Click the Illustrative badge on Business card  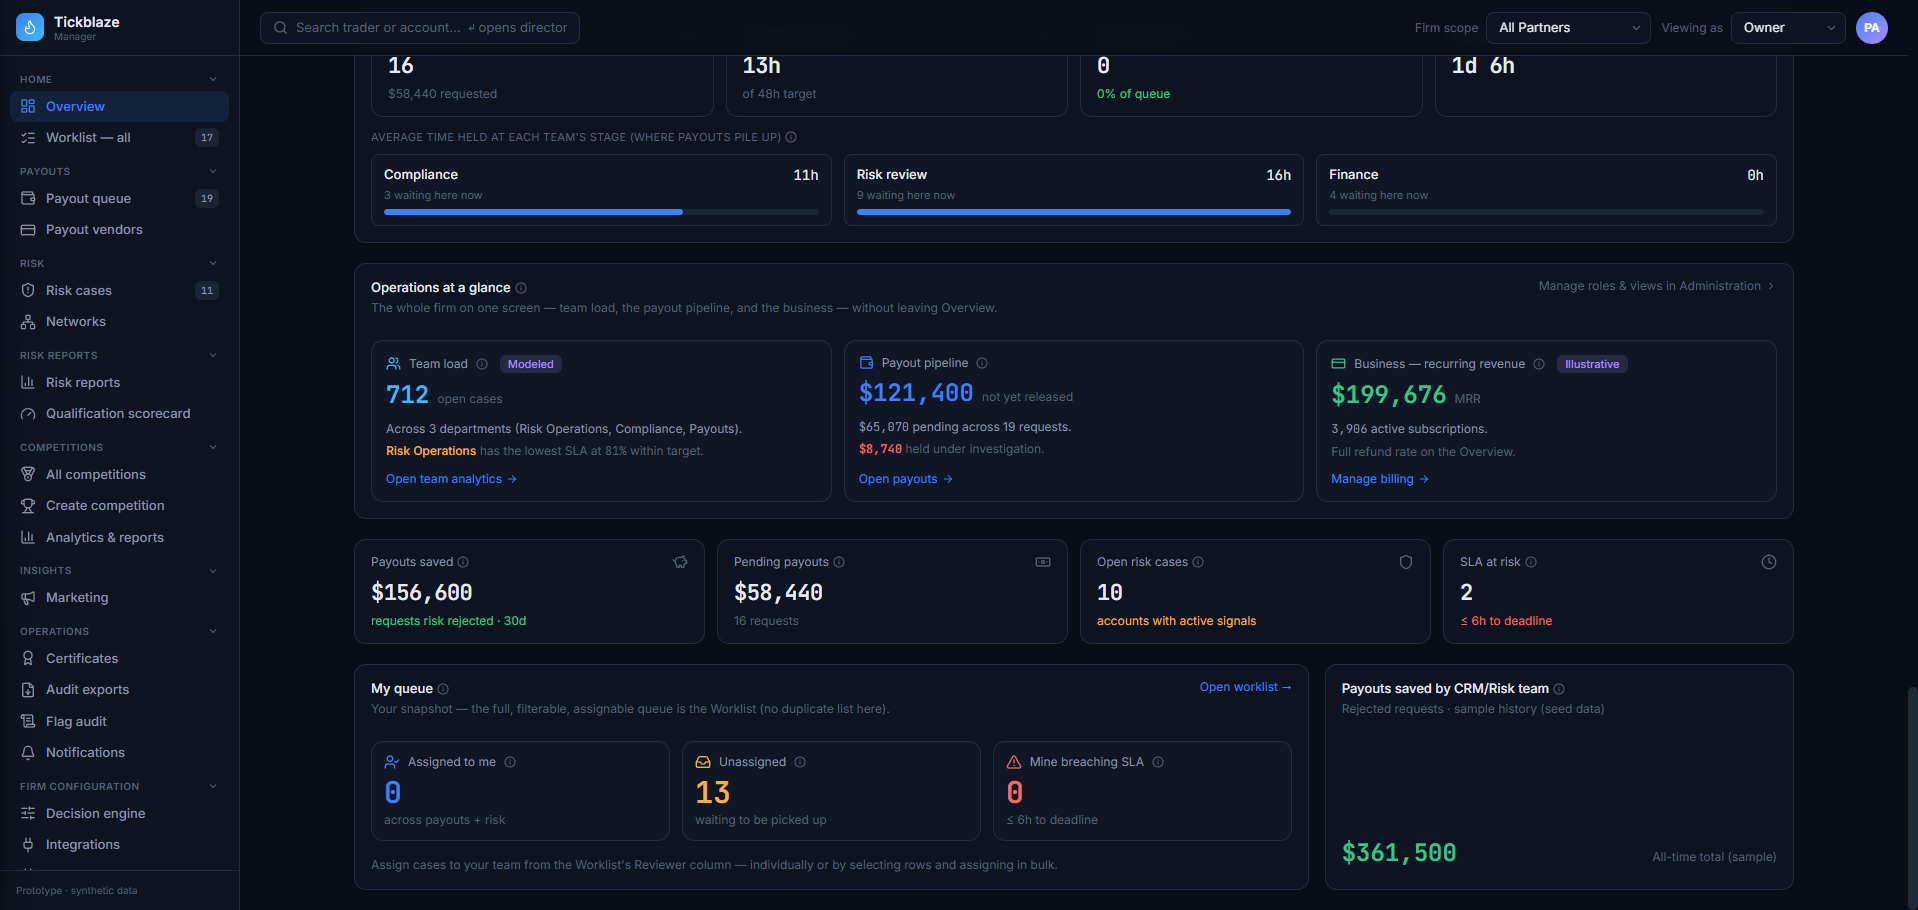tap(1592, 364)
